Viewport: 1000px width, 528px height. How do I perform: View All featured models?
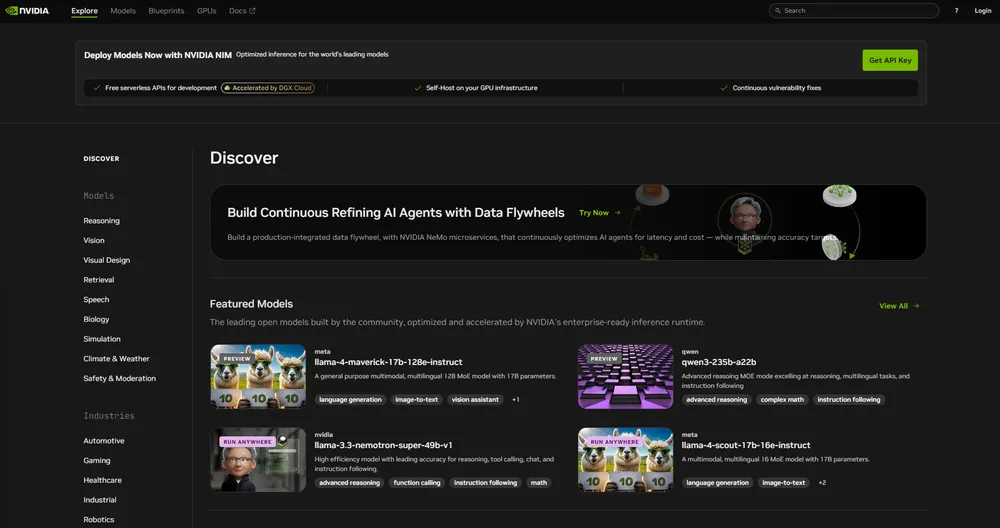pyautogui.click(x=898, y=306)
